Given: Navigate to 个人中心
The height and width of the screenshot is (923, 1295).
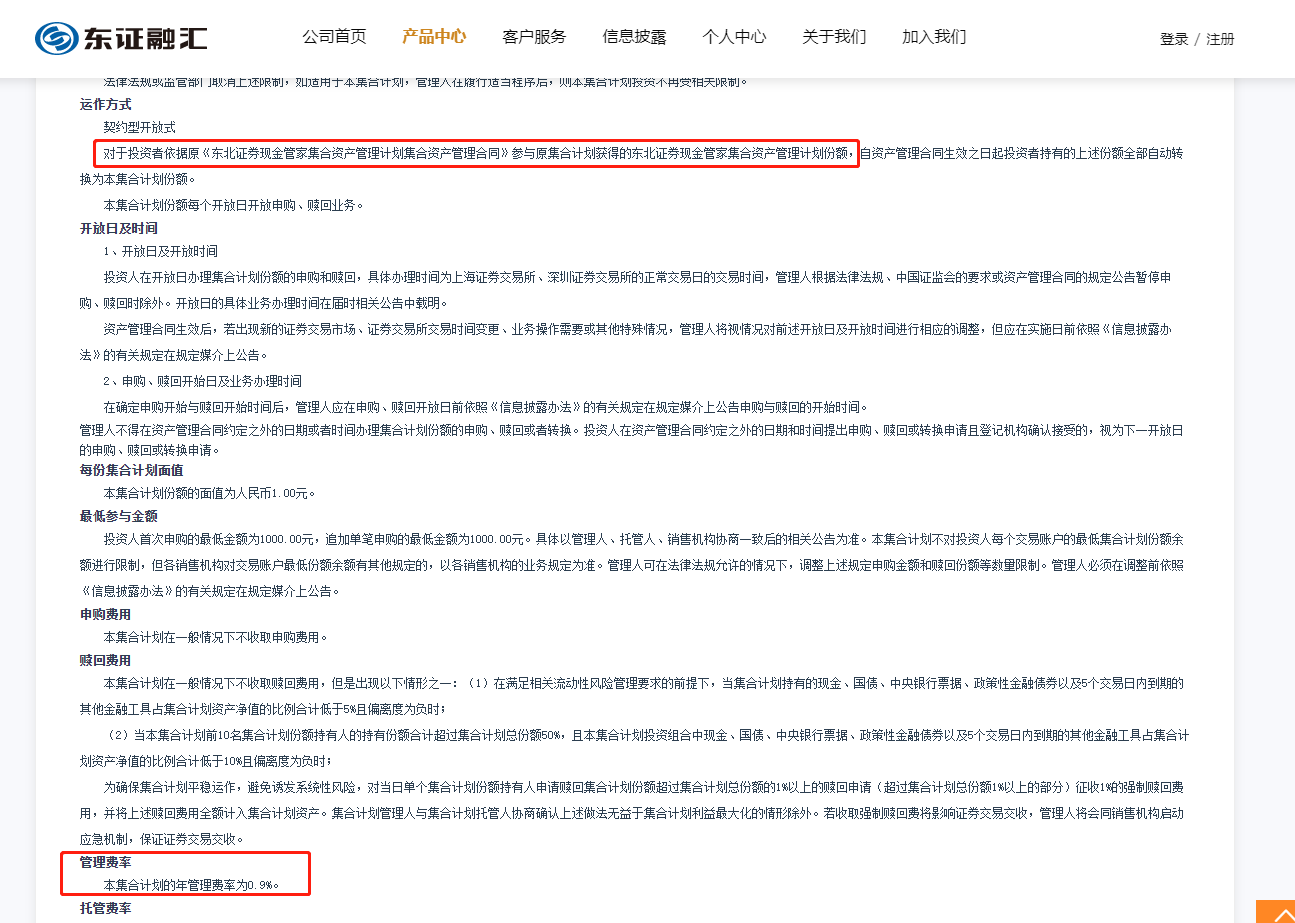Looking at the screenshot, I should (734, 37).
